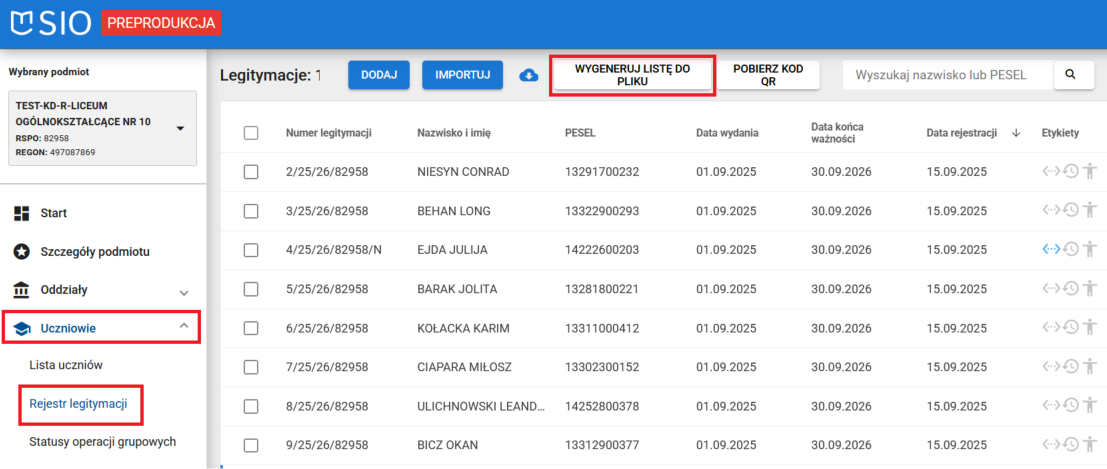
Task: Click the star icon beside Szczegóły podmiotu
Action: (x=21, y=251)
